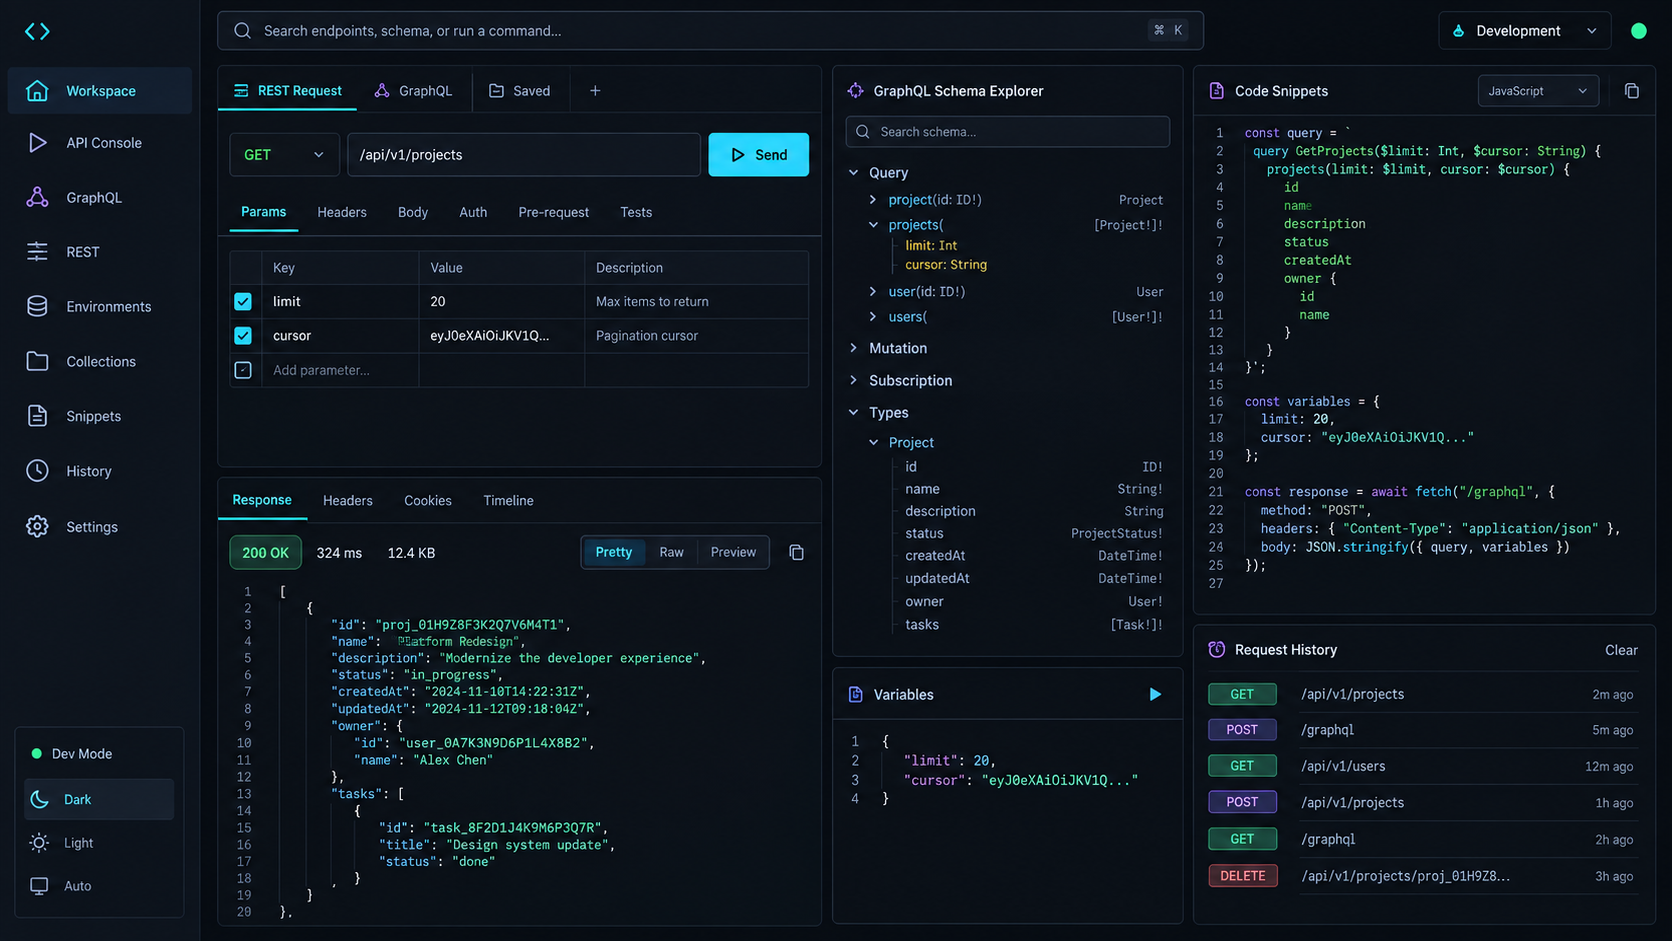Click the Saved tab folder icon

(x=496, y=91)
